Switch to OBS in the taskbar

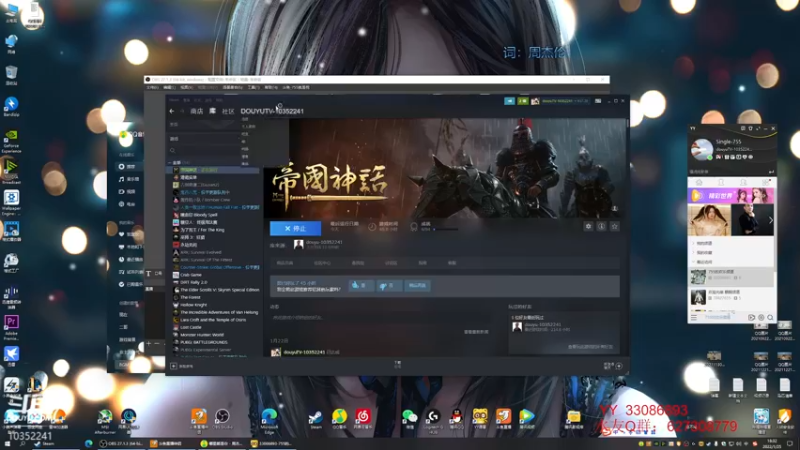[121, 444]
